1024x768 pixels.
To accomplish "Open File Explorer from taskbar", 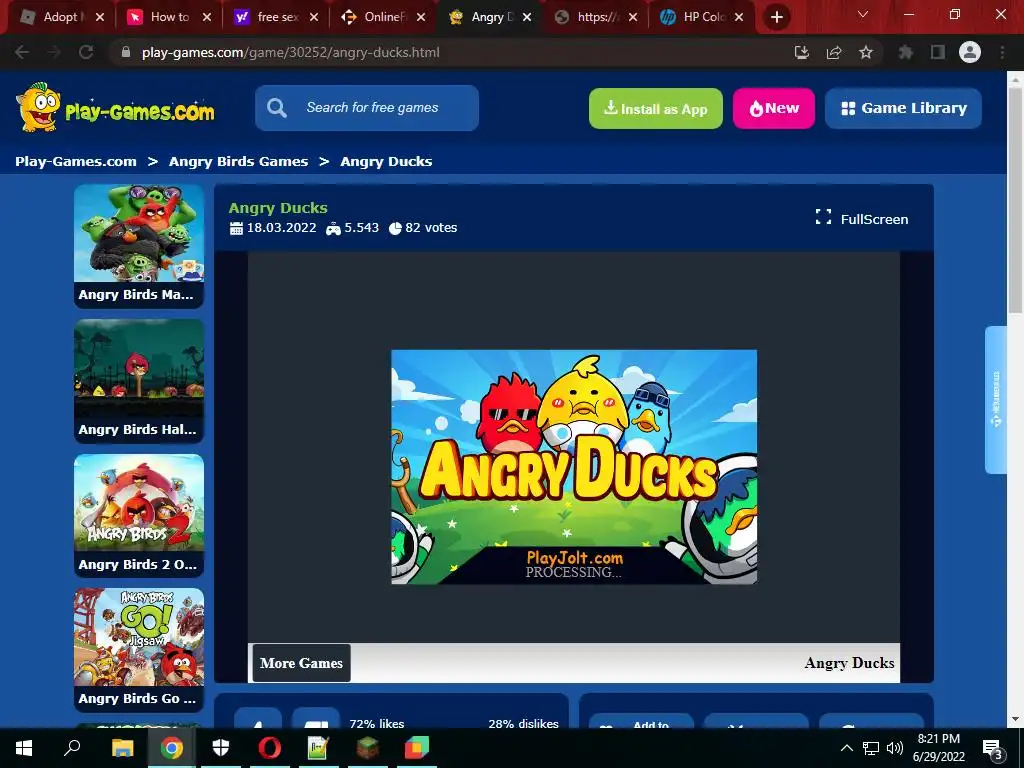I will point(122,748).
